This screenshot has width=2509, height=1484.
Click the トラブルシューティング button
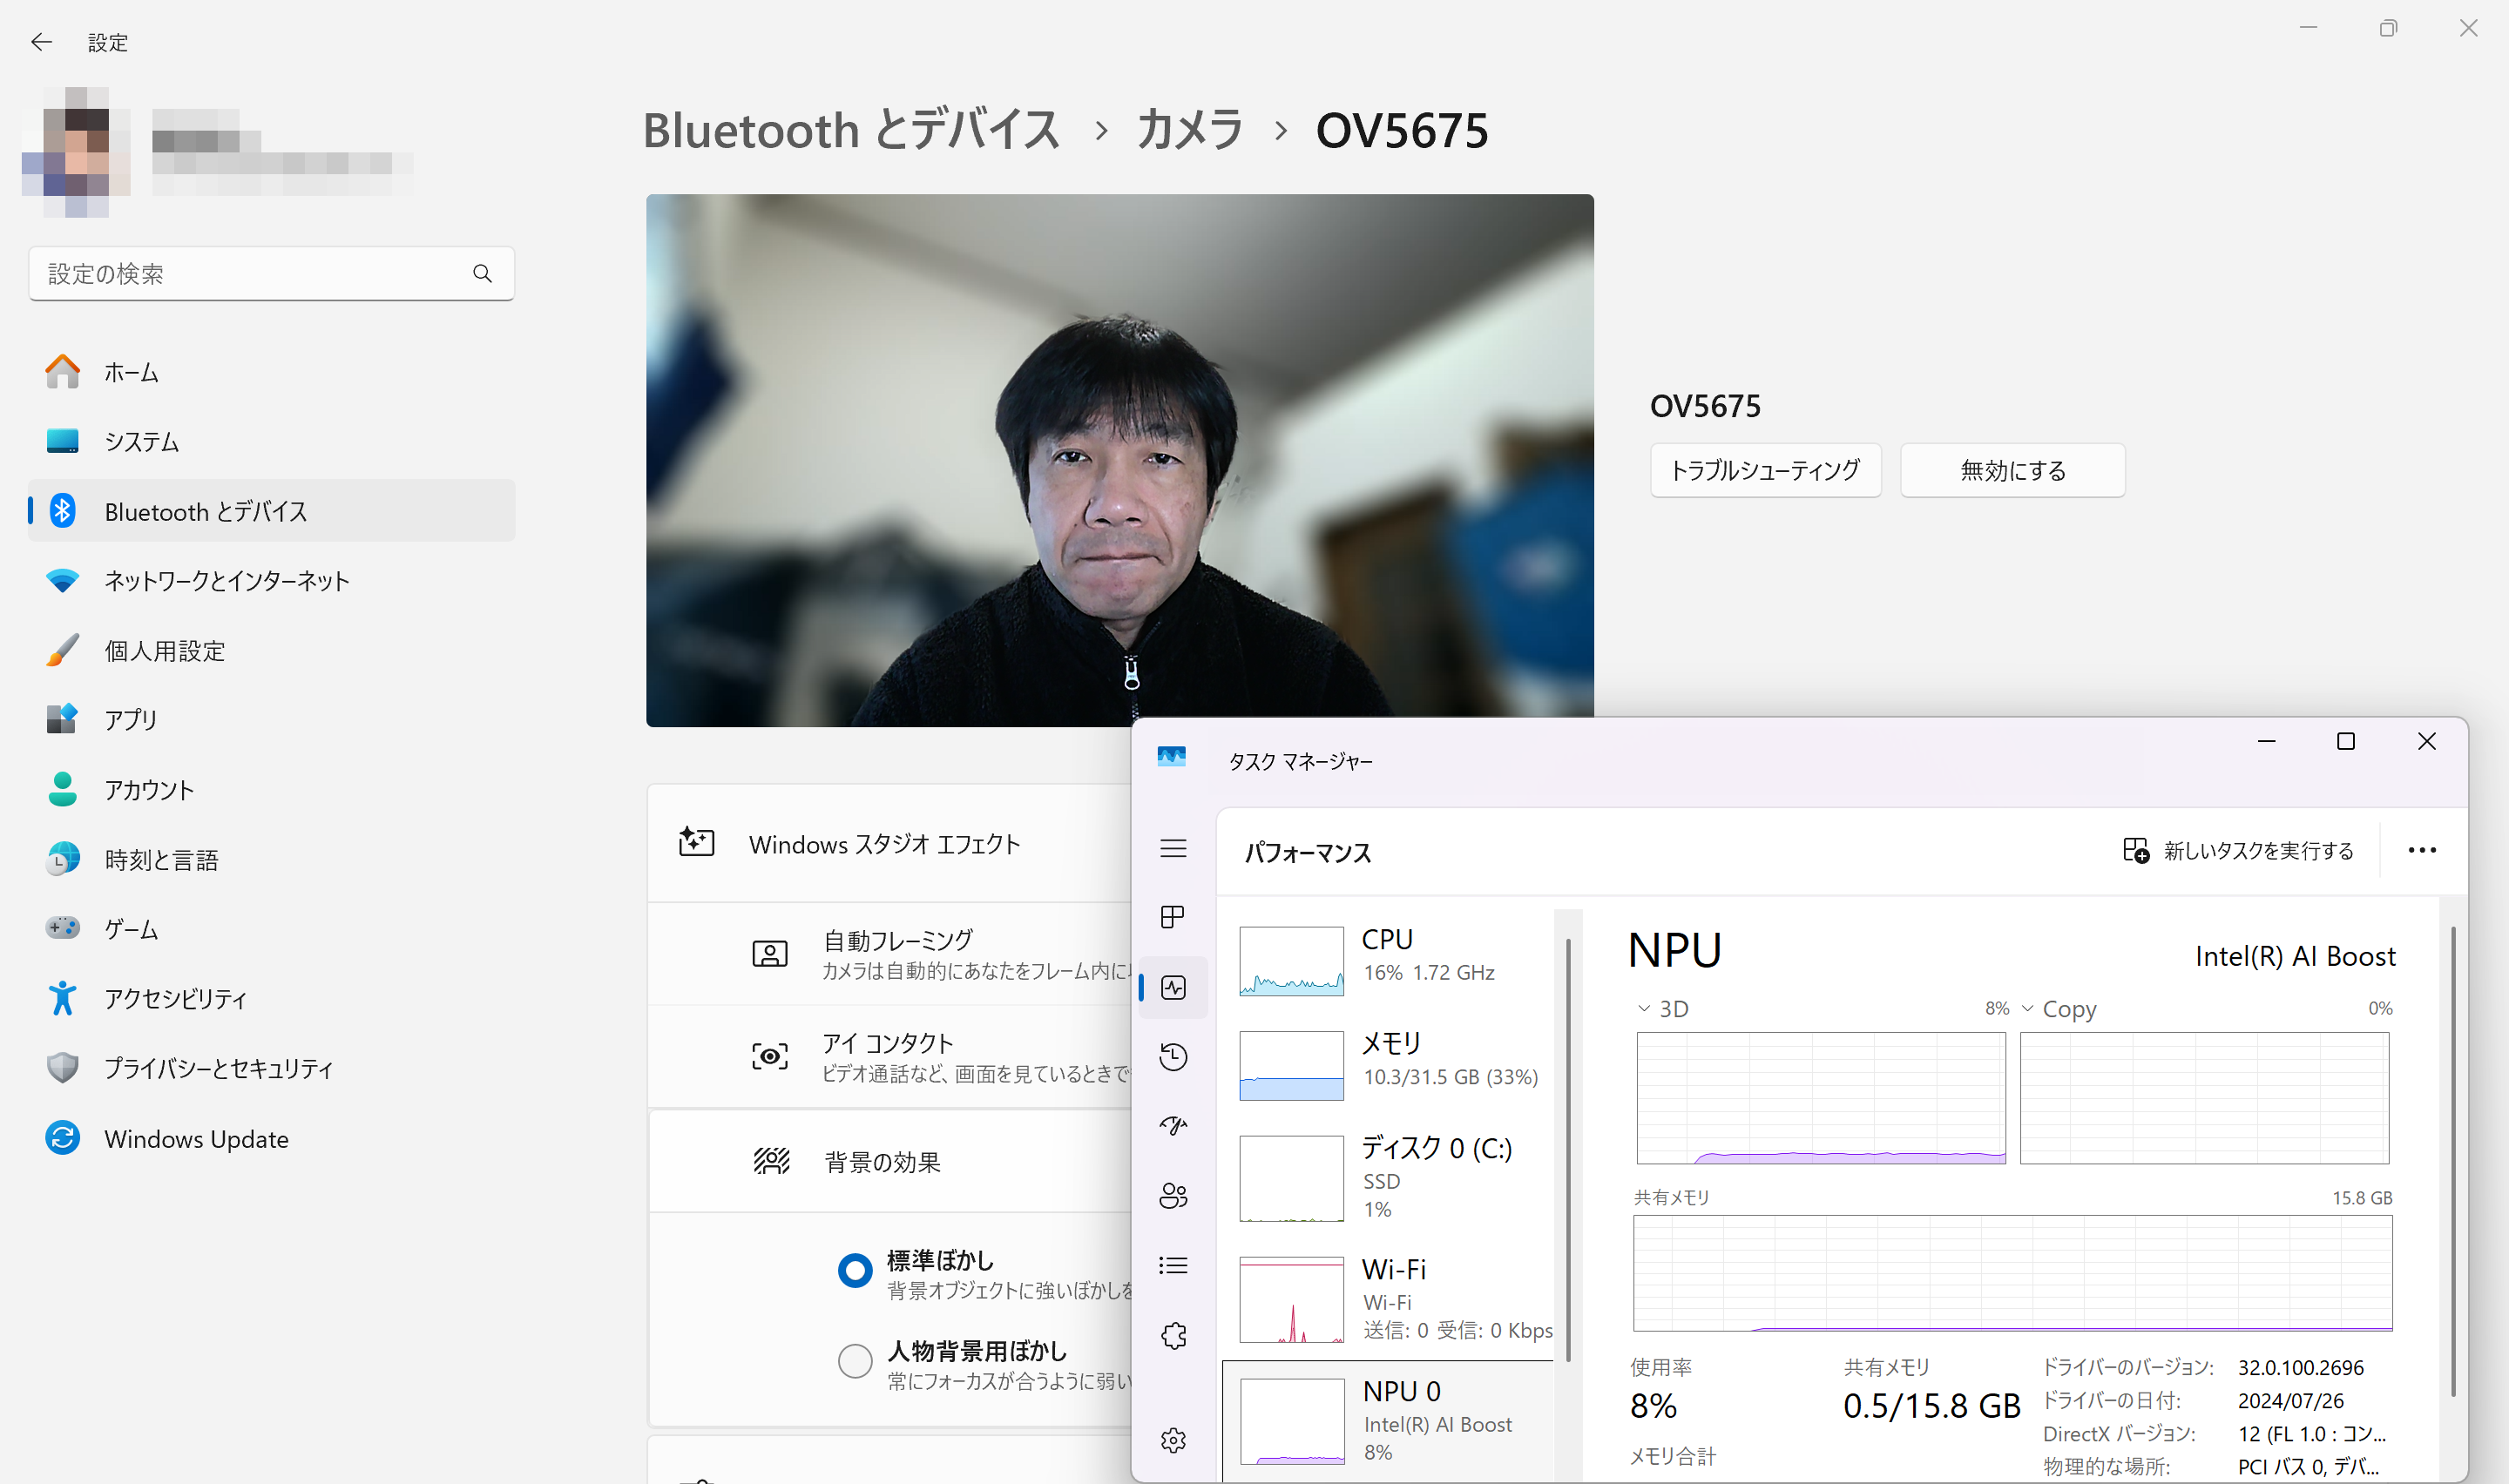tap(1765, 470)
